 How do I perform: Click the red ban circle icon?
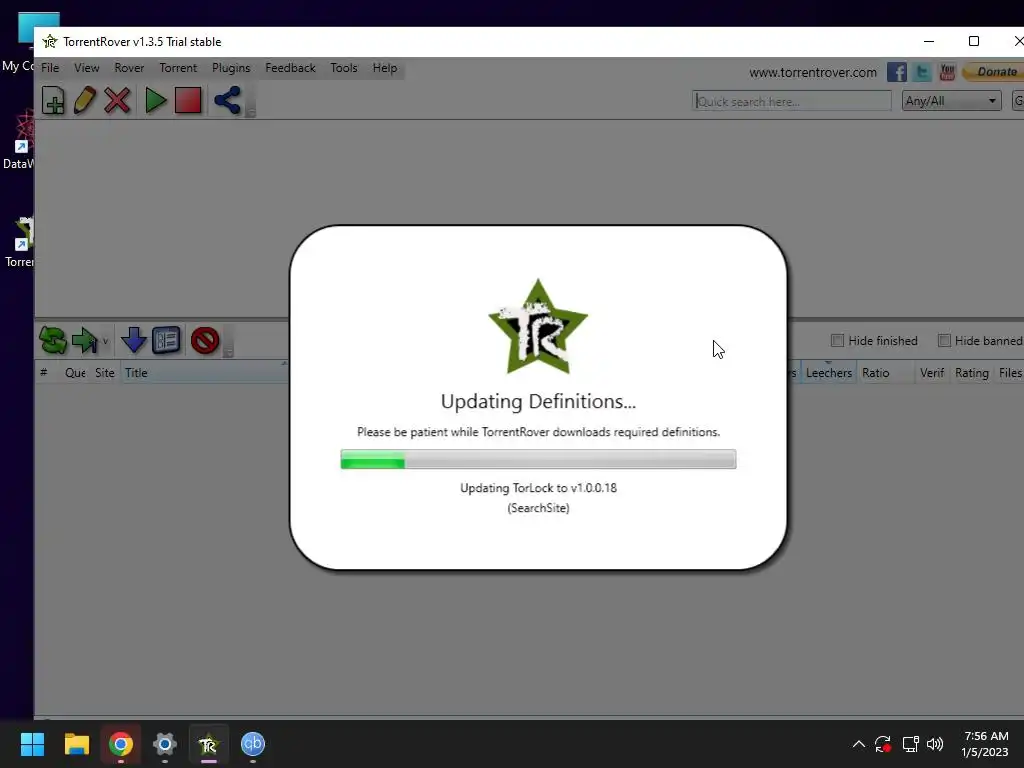click(205, 340)
